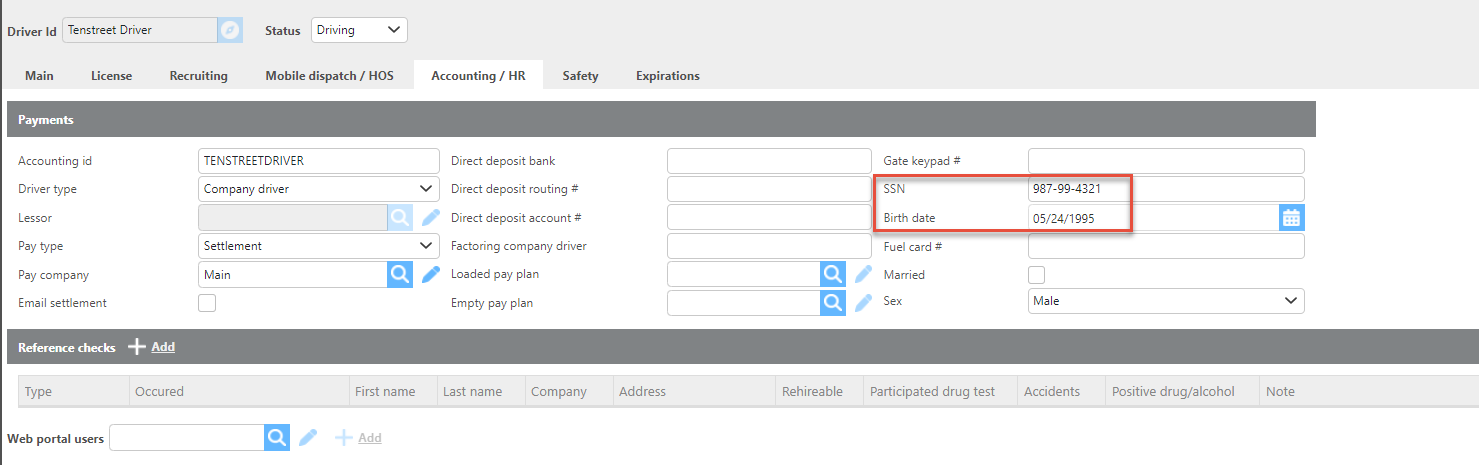Screen dimensions: 1479x465
Task: Open the Pay type dropdown
Action: [x=319, y=246]
